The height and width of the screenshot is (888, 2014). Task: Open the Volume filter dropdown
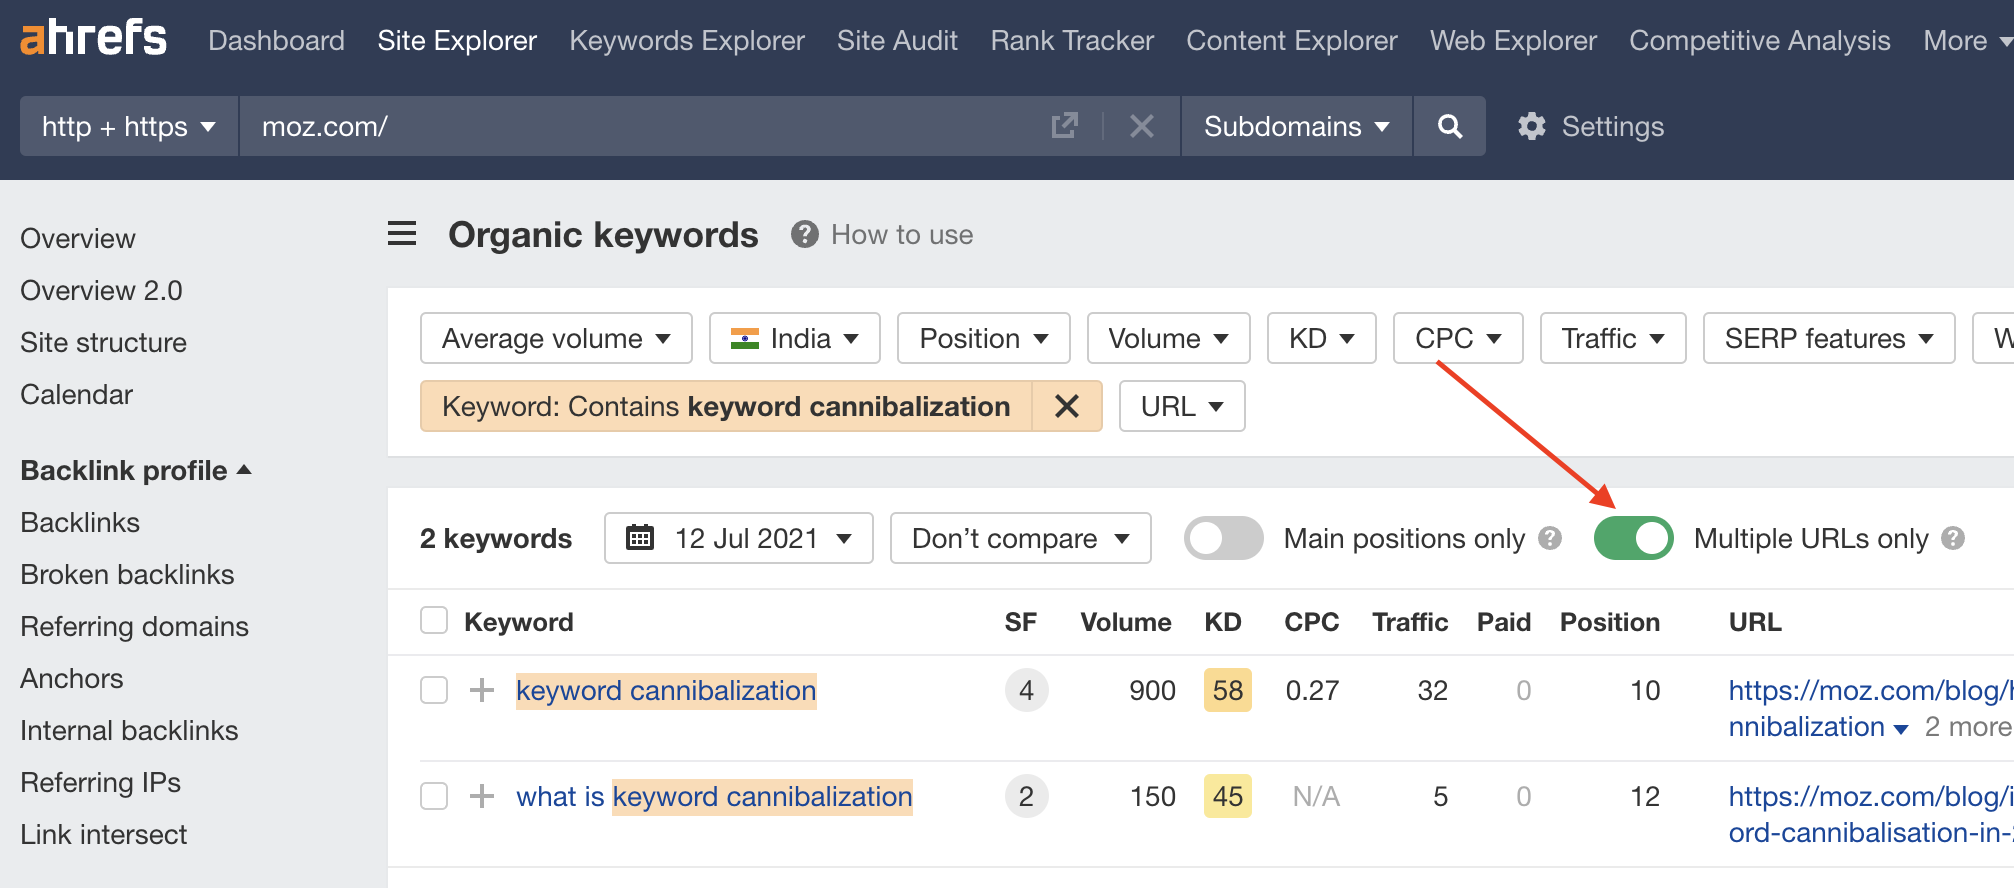1168,338
